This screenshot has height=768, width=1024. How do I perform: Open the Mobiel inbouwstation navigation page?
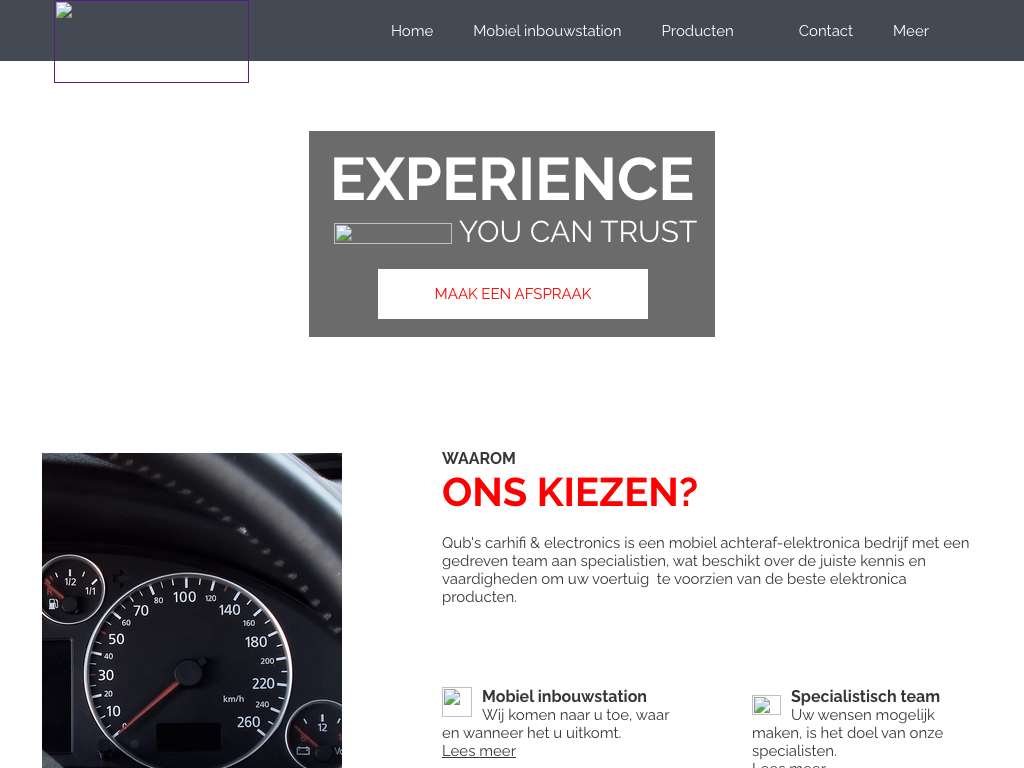(547, 31)
